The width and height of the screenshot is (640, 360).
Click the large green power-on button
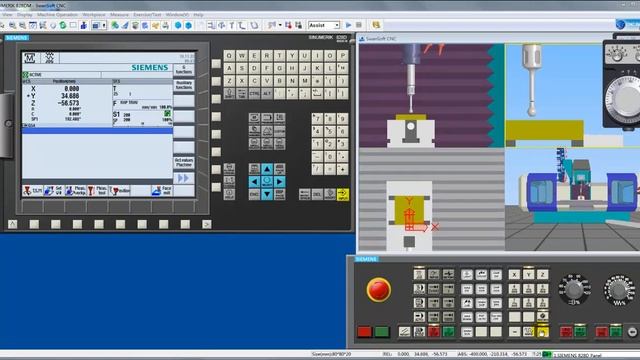pyautogui.click(x=382, y=332)
